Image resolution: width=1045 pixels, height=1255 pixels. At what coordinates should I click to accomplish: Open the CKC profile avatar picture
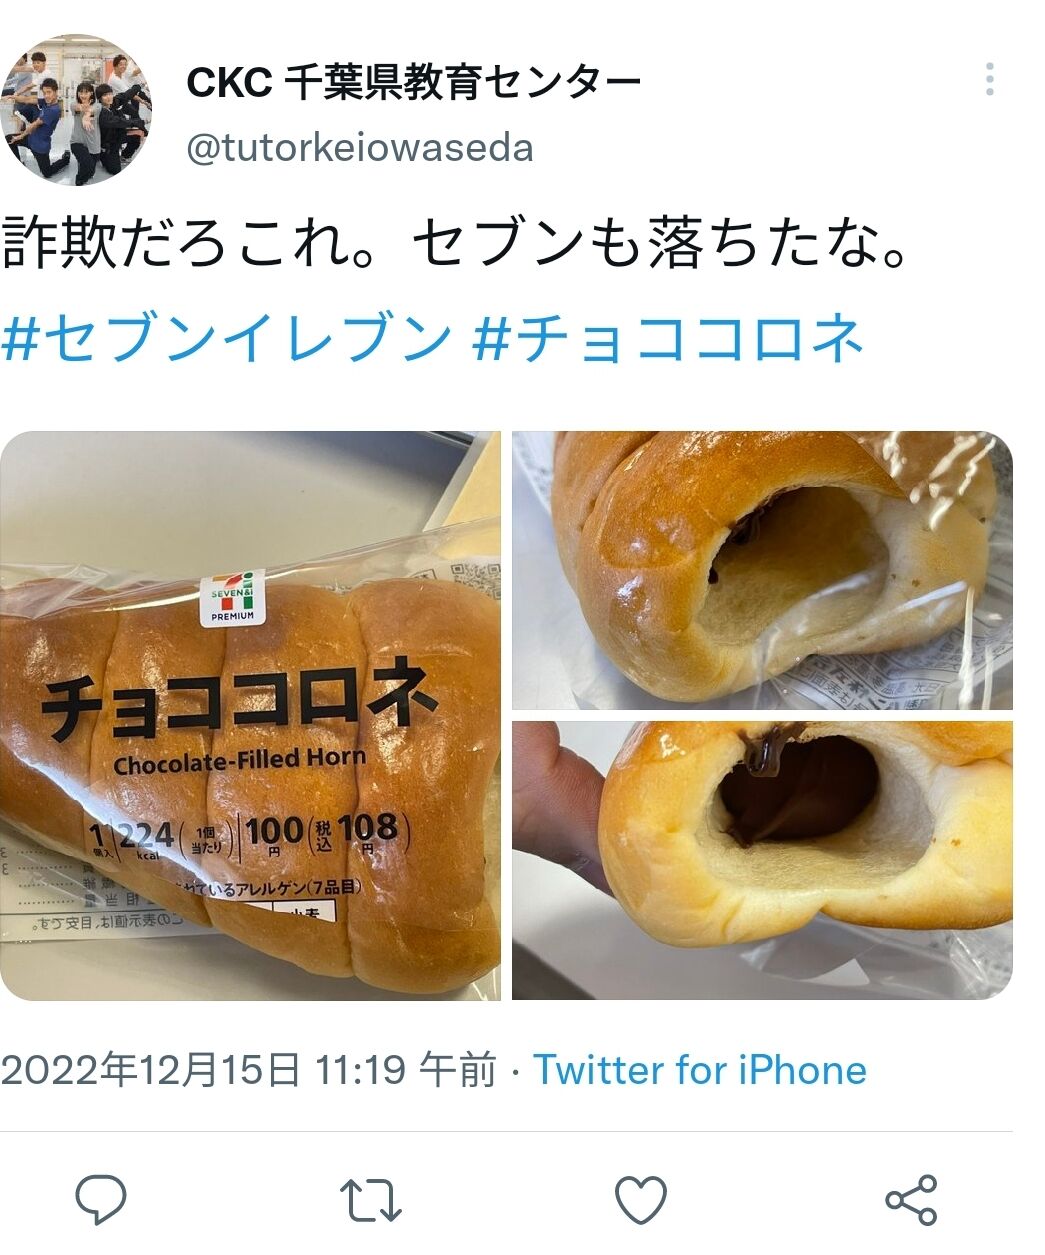pos(76,110)
